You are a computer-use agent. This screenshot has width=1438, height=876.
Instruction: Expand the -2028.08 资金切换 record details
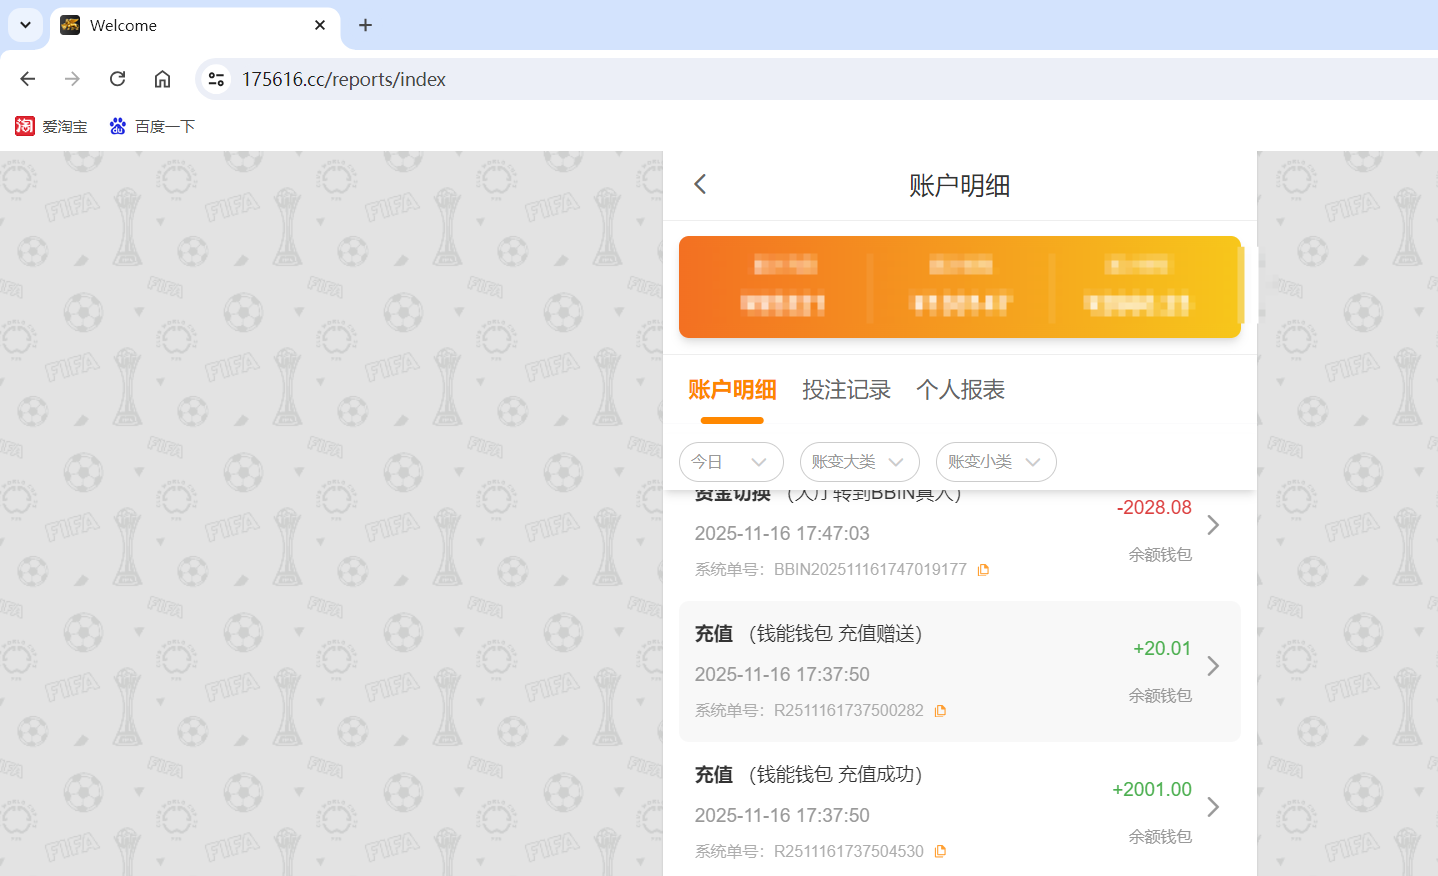1212,524
